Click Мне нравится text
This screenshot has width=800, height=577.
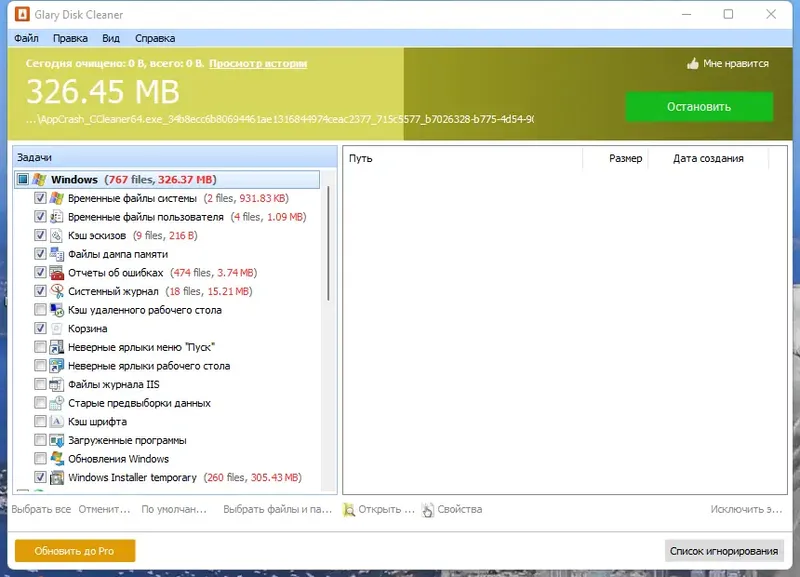click(736, 64)
